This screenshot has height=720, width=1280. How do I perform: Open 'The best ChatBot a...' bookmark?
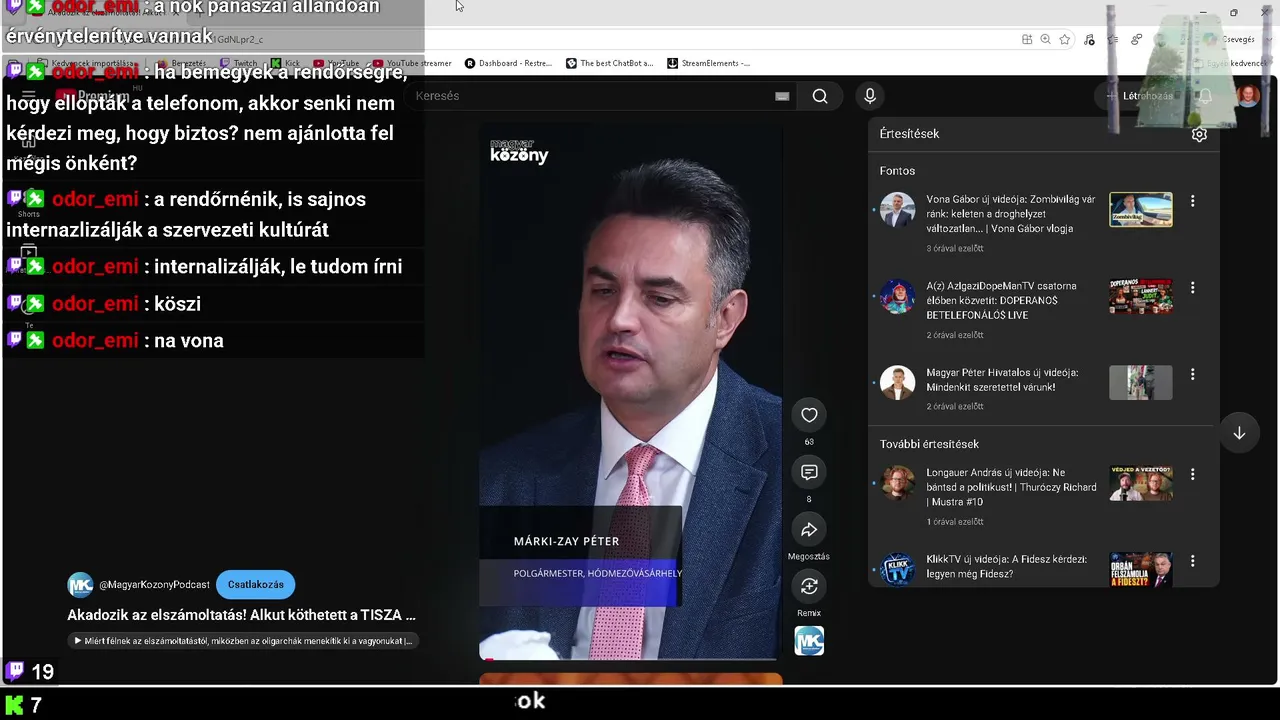[609, 63]
